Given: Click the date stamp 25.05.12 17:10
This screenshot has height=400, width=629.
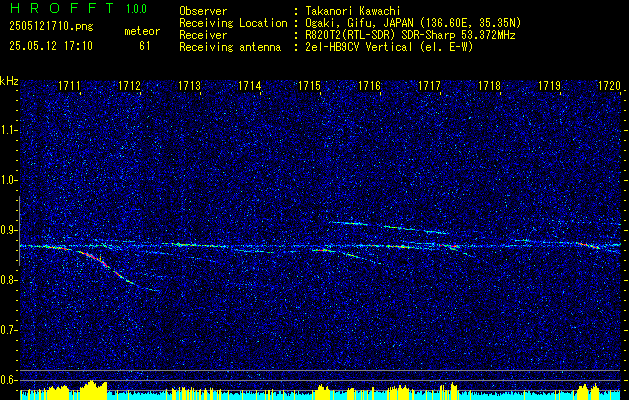Looking at the screenshot, I should (x=51, y=46).
